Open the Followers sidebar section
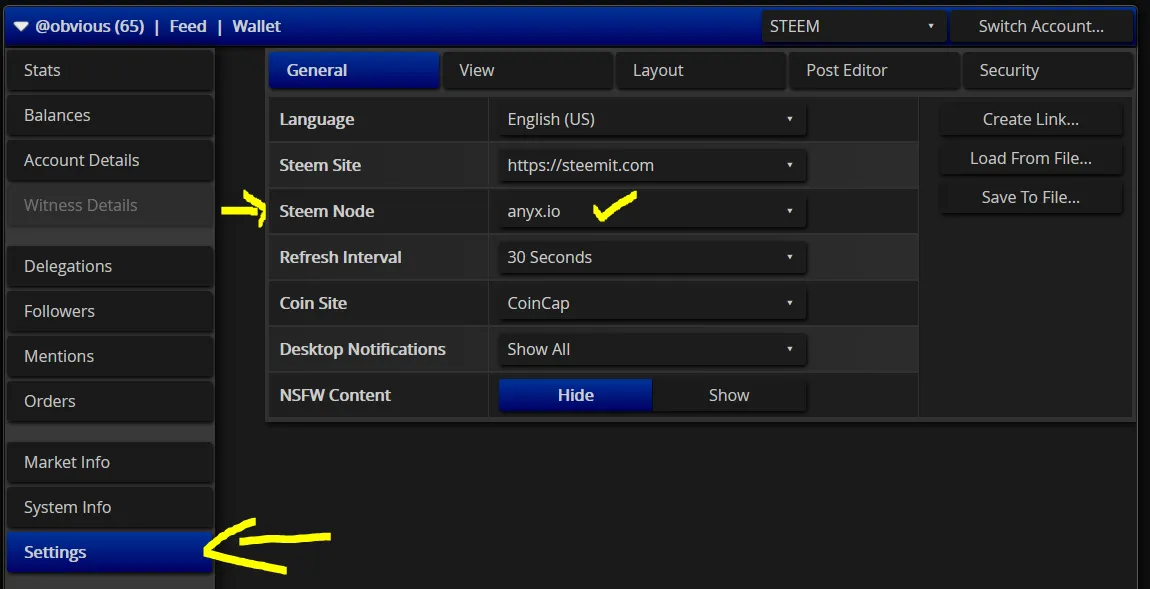 (x=110, y=311)
